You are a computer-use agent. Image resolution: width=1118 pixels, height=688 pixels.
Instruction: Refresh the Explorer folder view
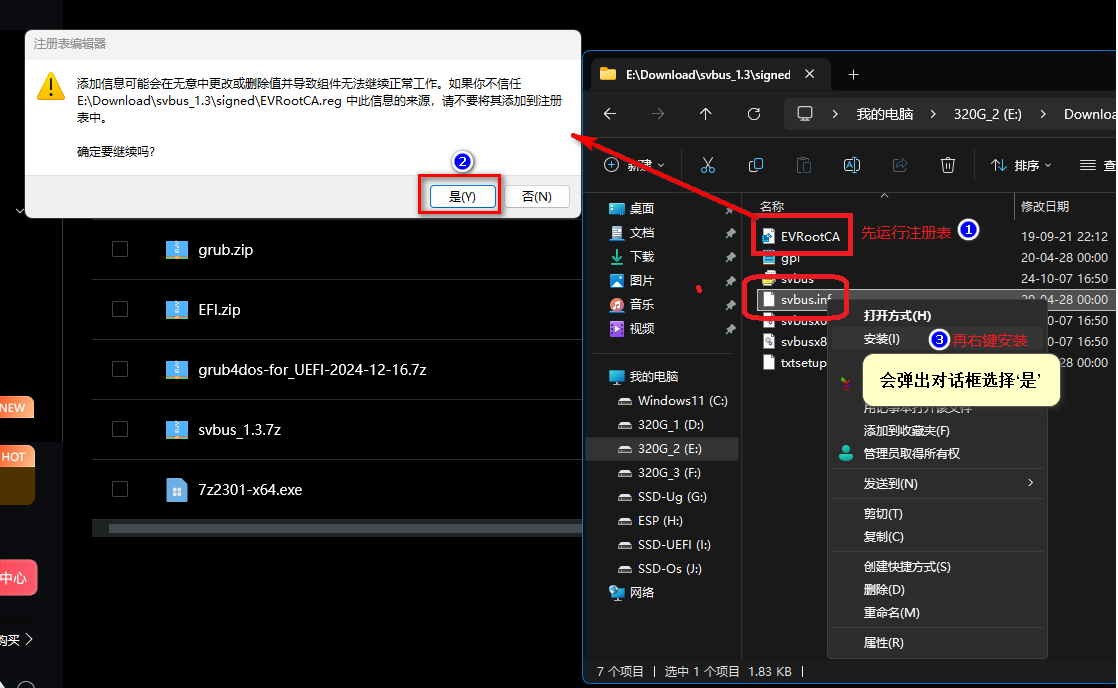click(x=754, y=114)
